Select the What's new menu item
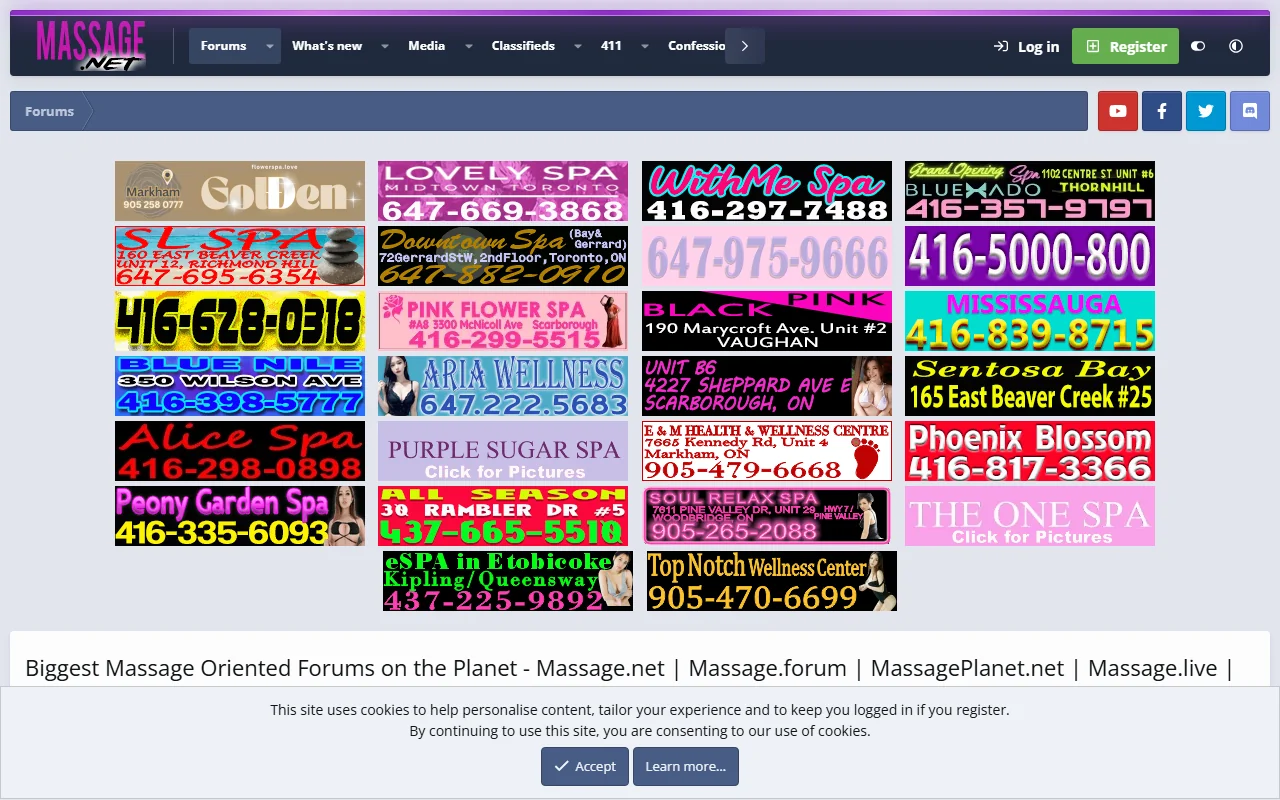 326,46
